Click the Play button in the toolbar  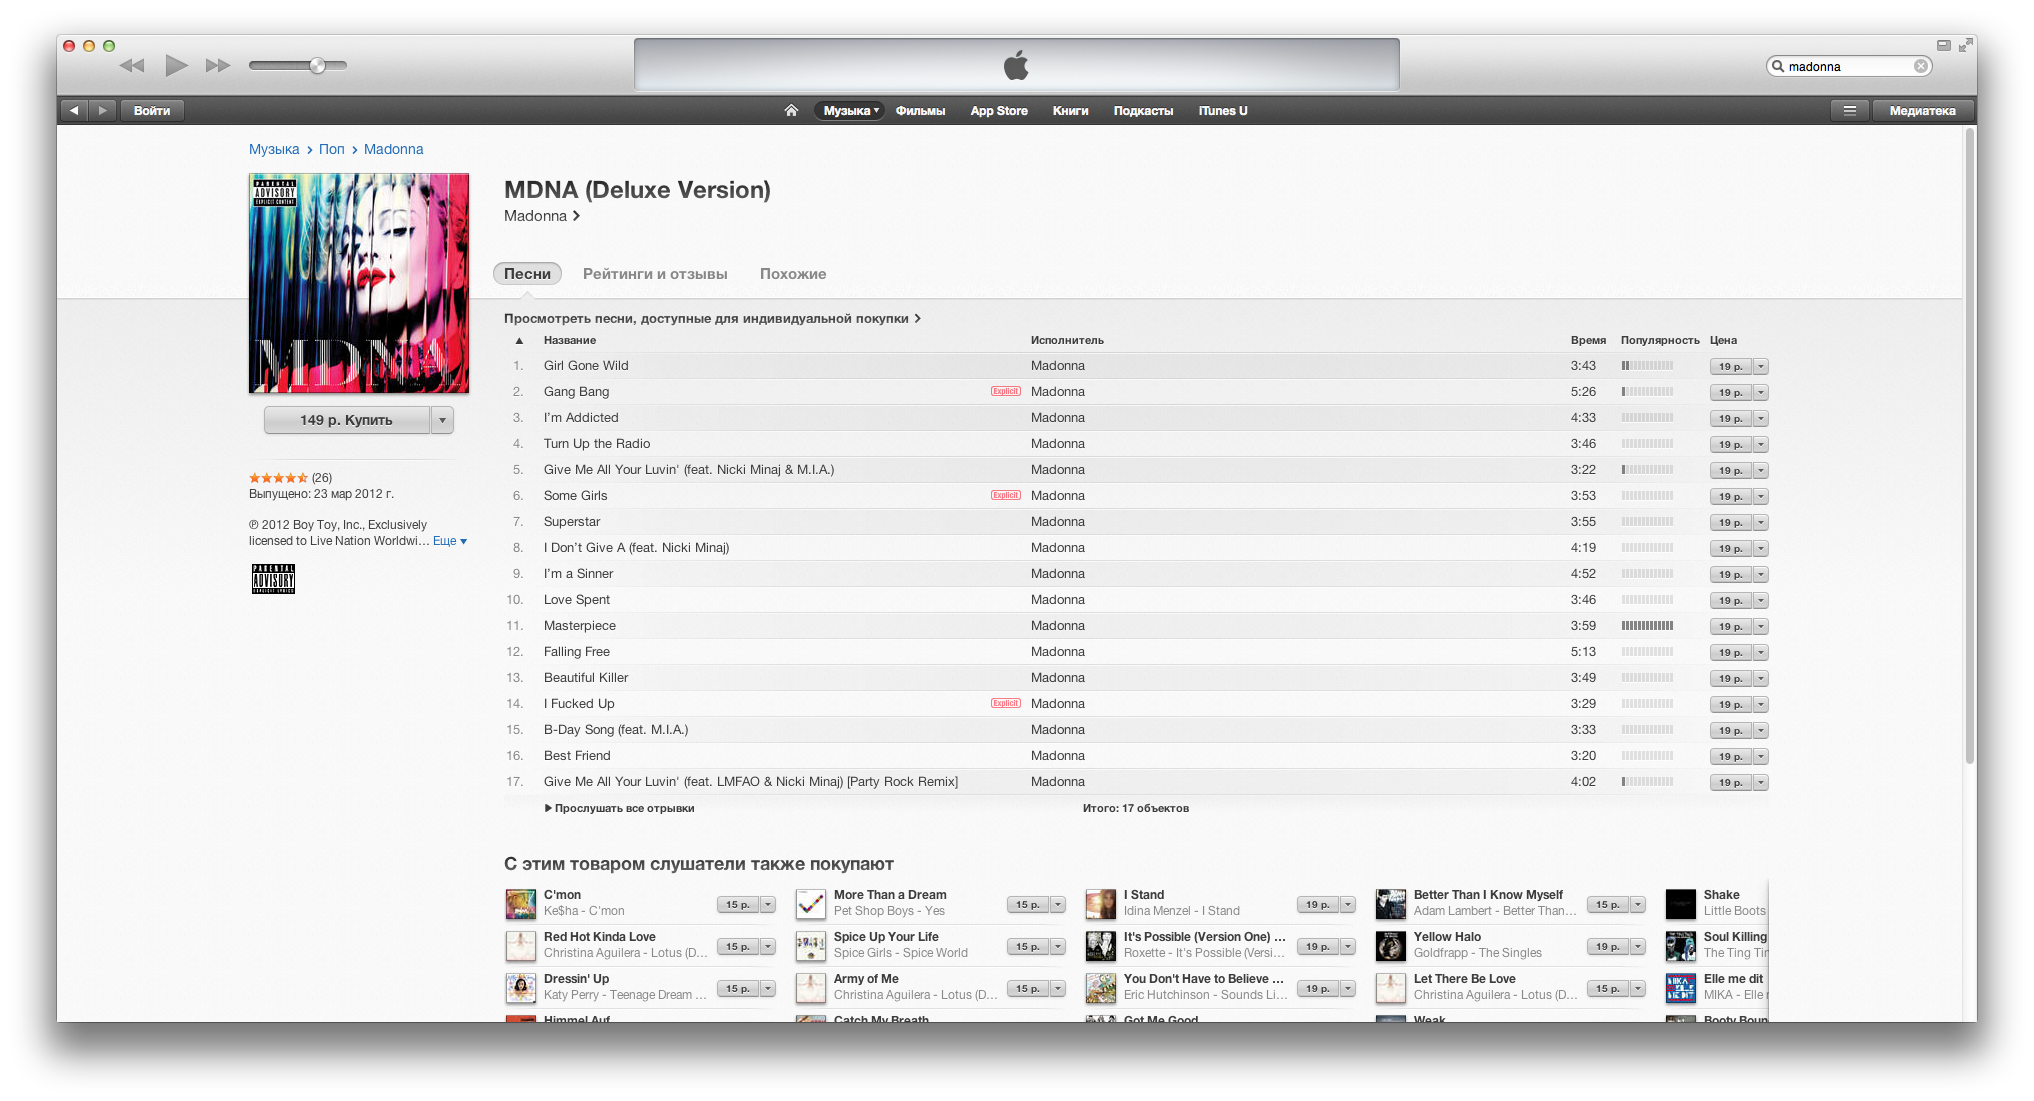[x=176, y=66]
